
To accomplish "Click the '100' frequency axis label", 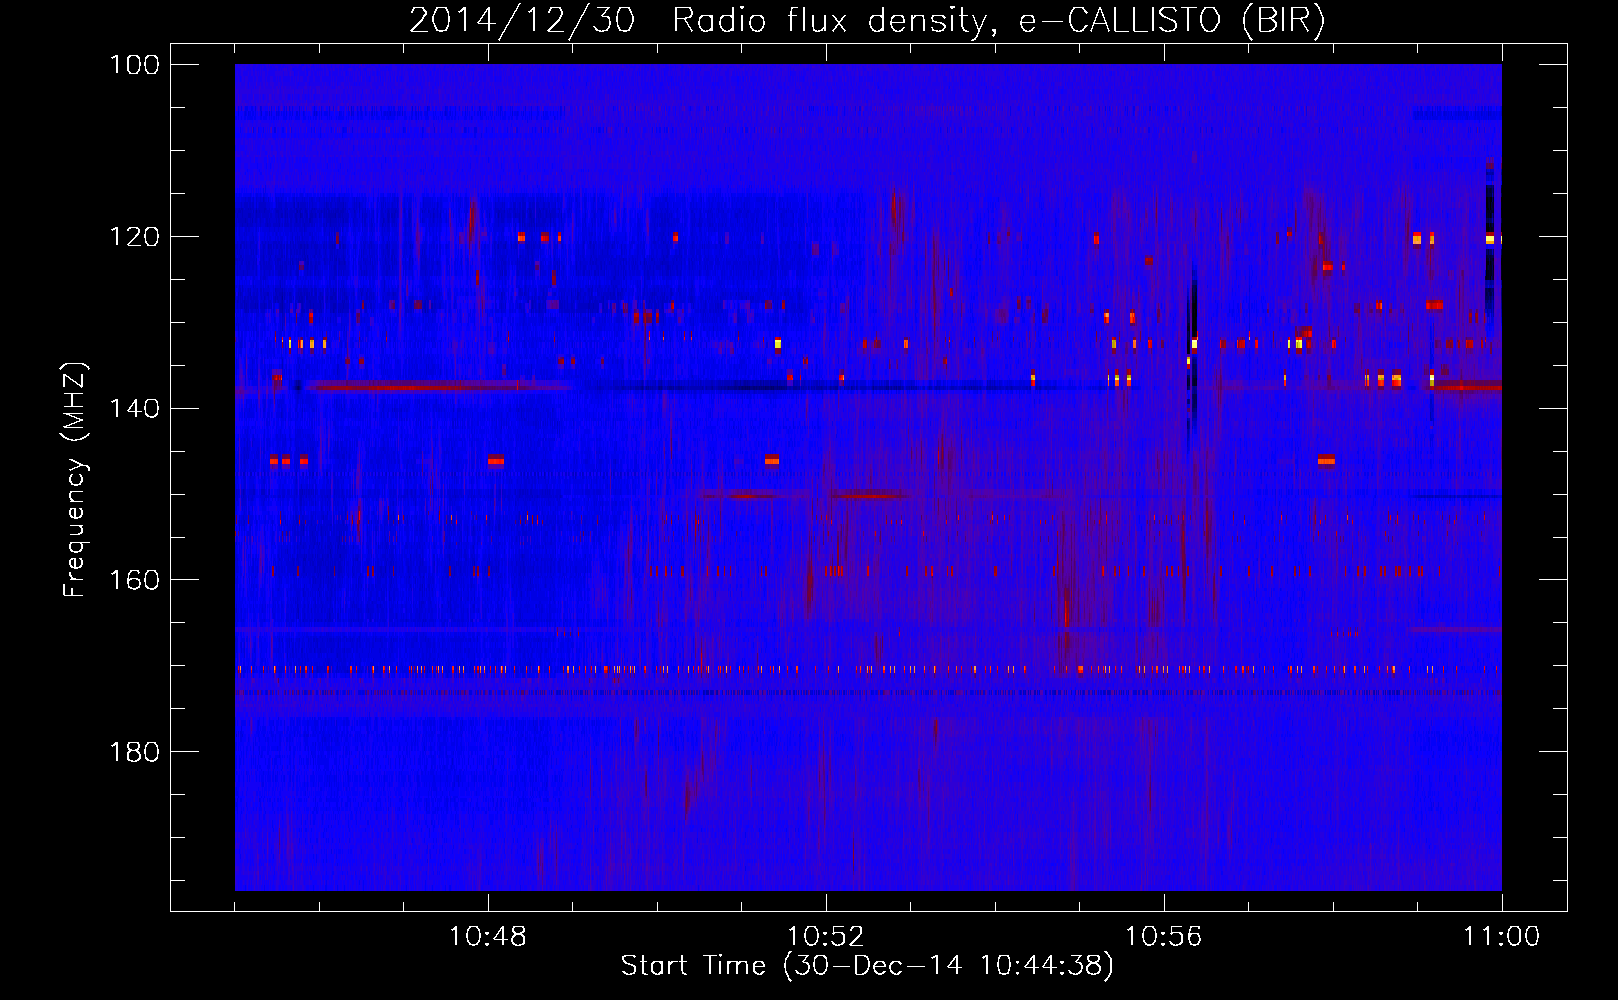I will tap(135, 65).
